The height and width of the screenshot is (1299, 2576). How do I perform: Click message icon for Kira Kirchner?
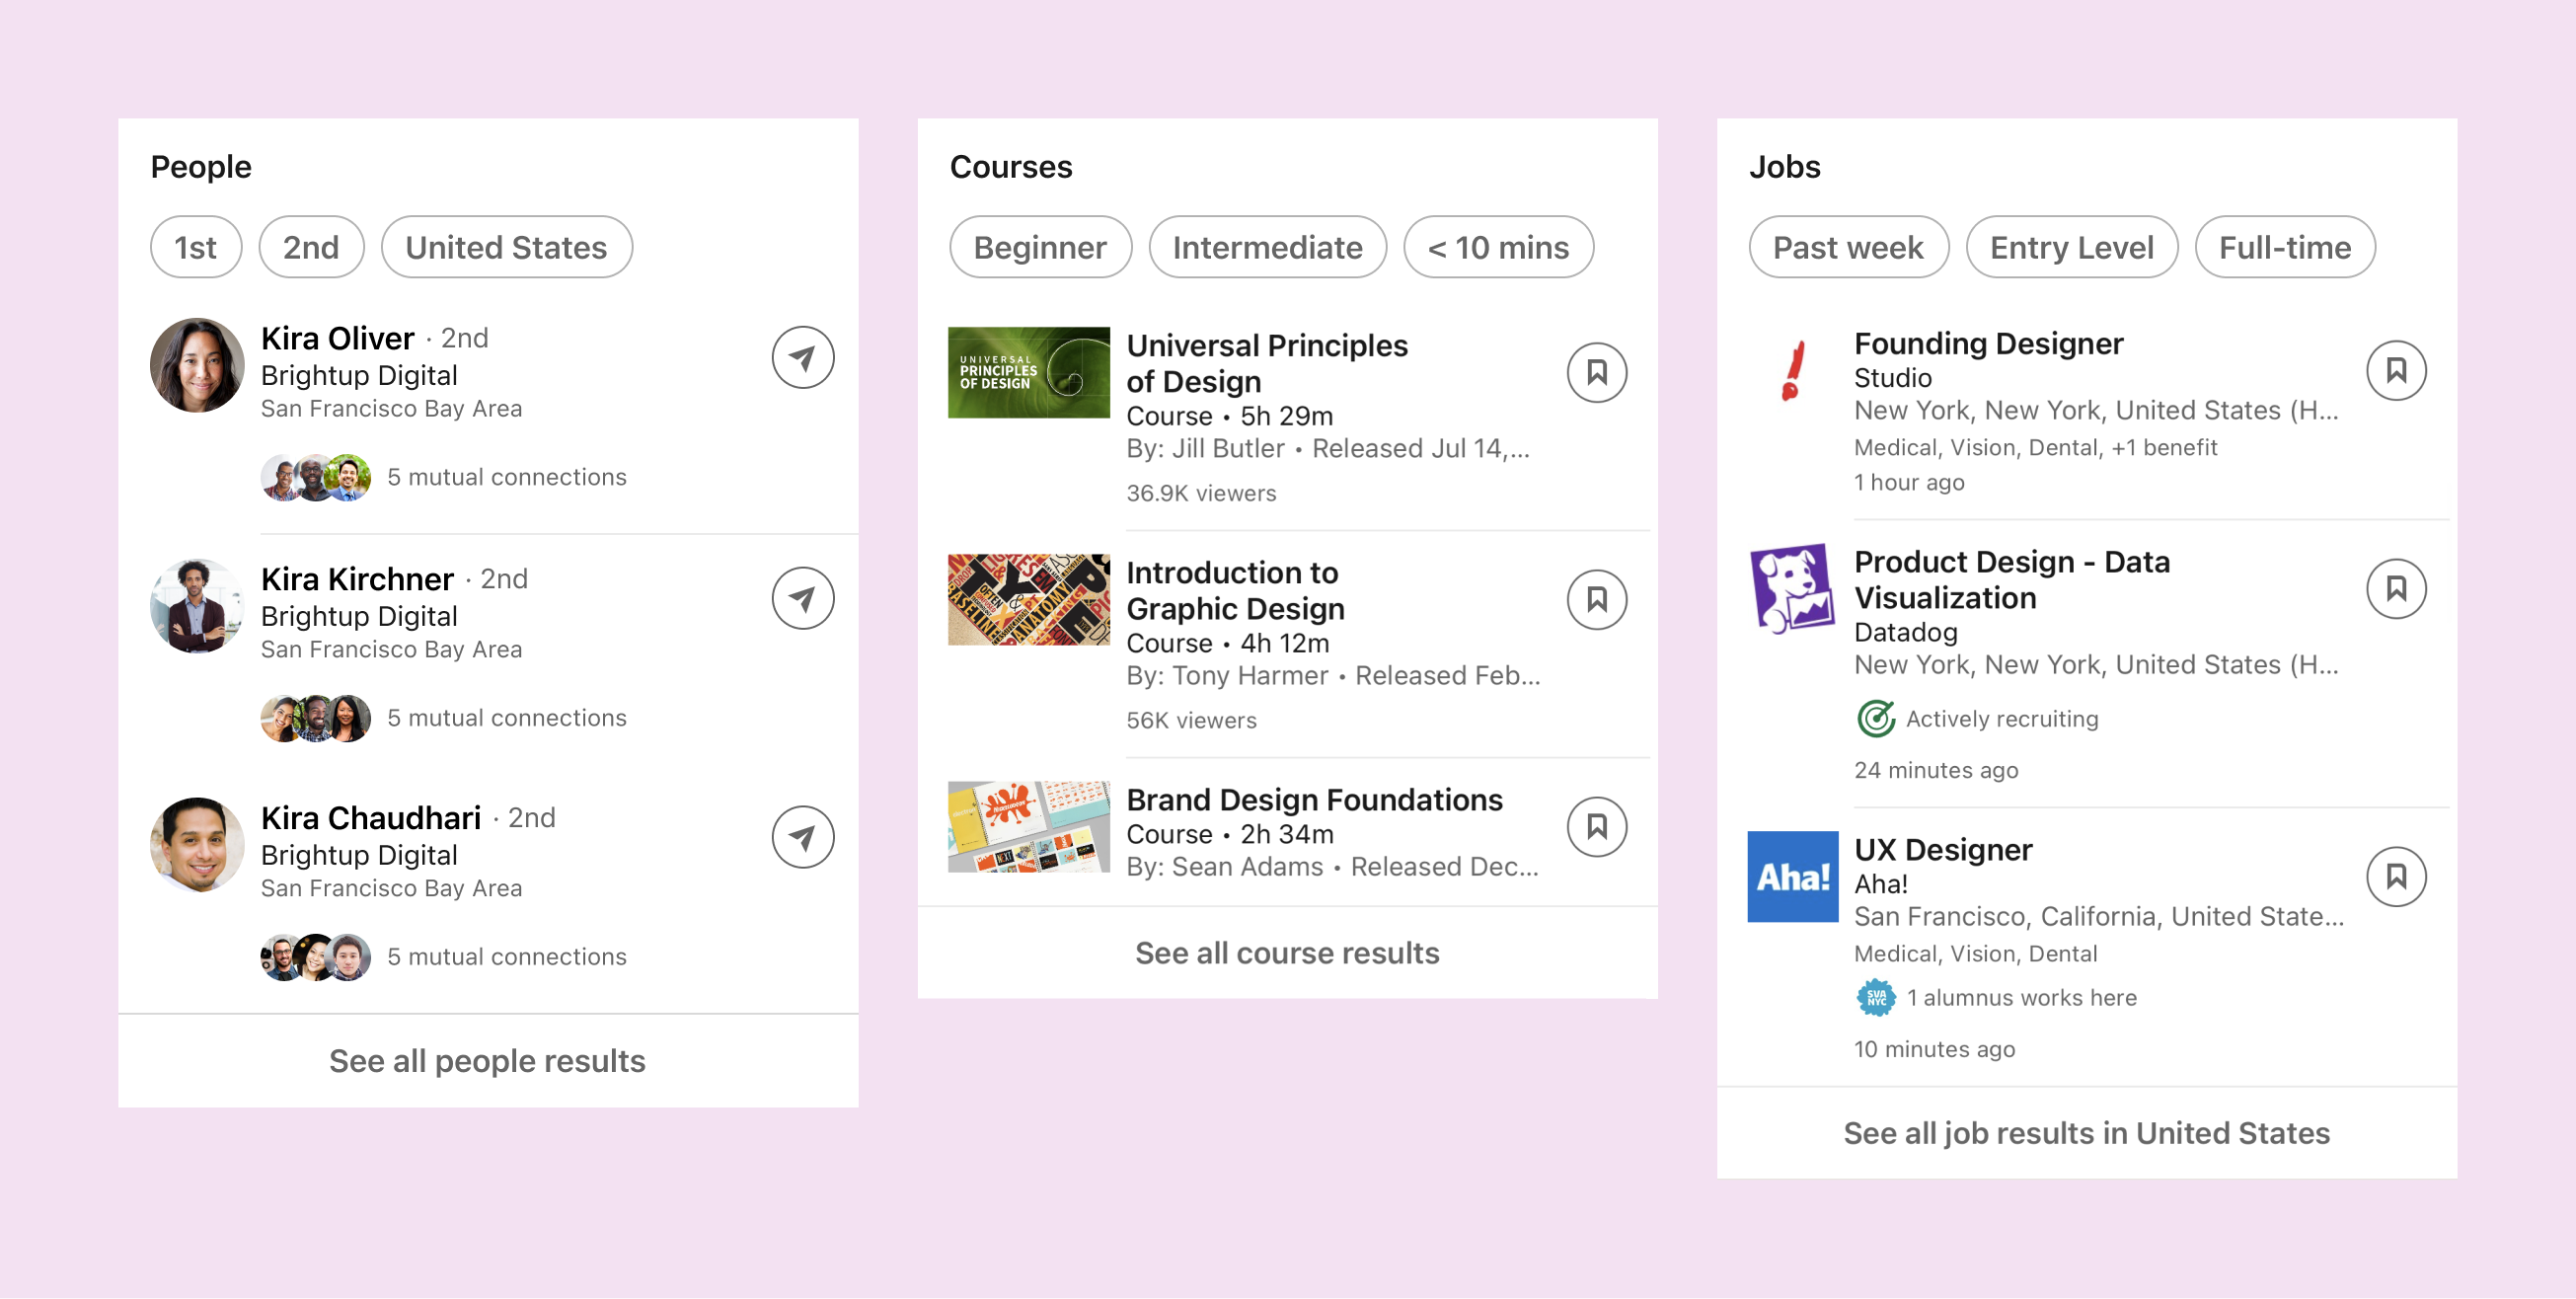[802, 598]
